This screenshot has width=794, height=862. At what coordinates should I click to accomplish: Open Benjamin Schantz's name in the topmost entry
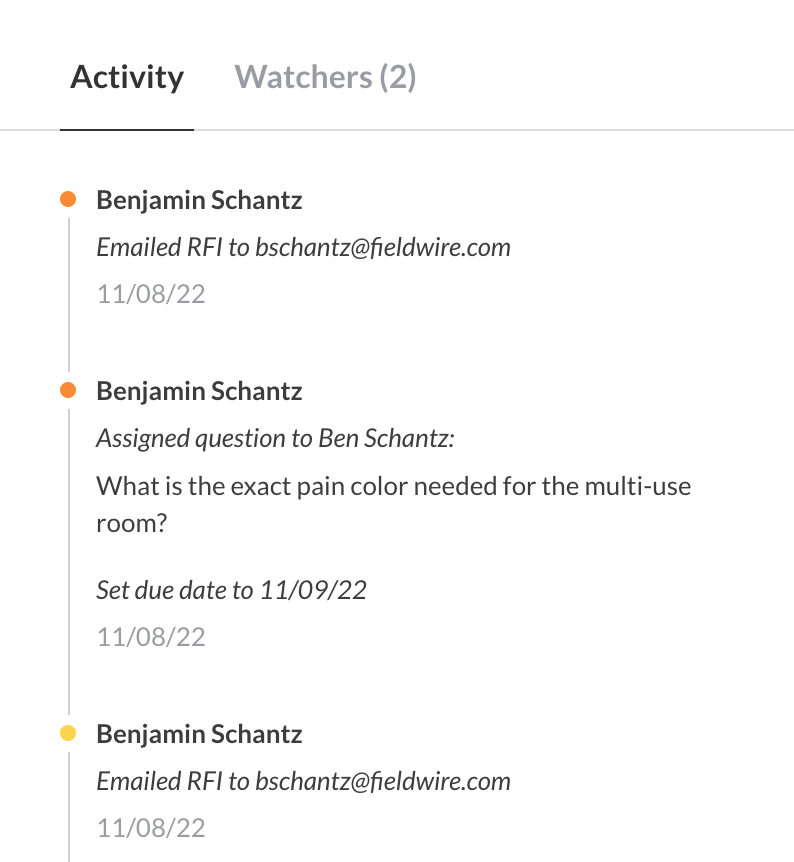point(199,200)
